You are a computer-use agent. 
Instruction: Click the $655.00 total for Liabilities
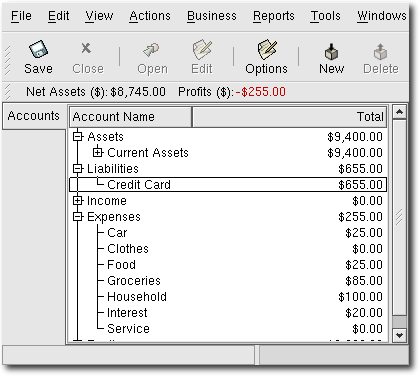360,169
